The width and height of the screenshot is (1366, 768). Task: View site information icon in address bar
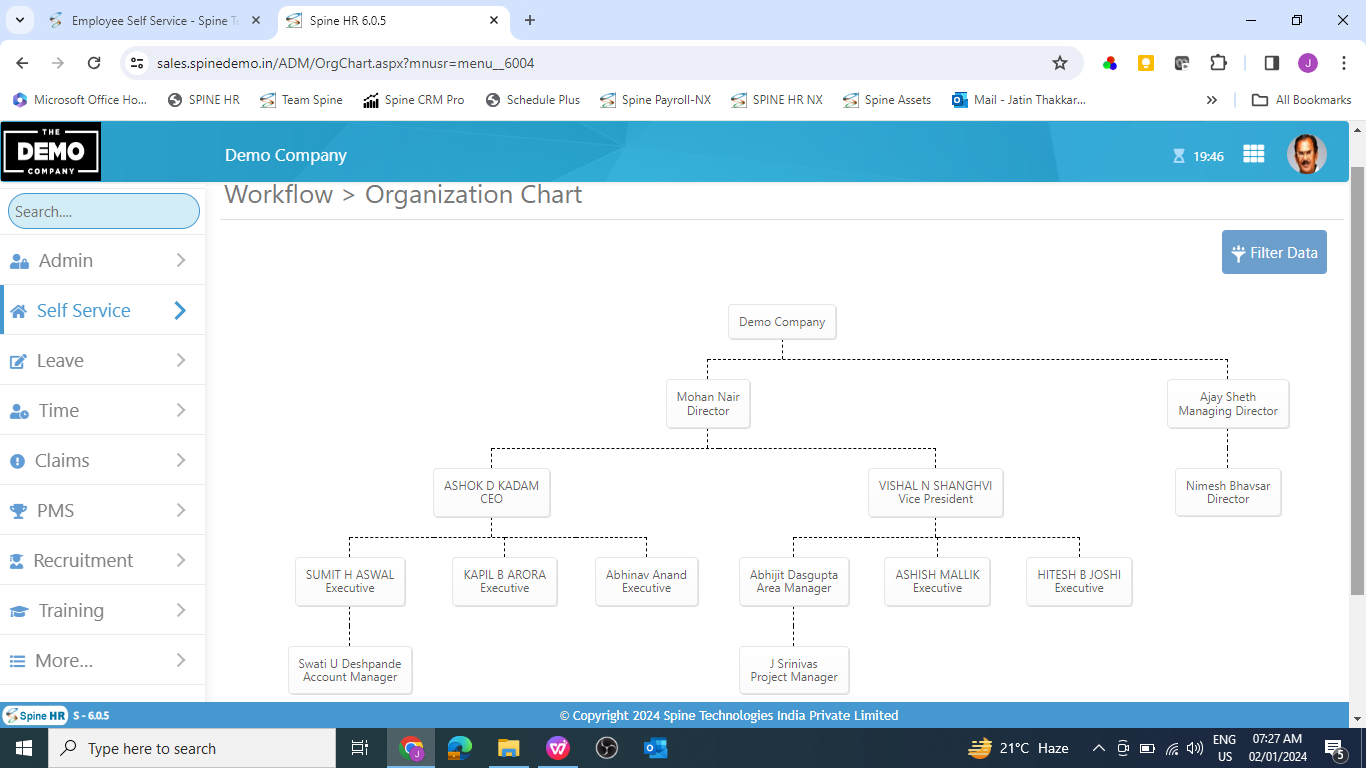(x=138, y=63)
